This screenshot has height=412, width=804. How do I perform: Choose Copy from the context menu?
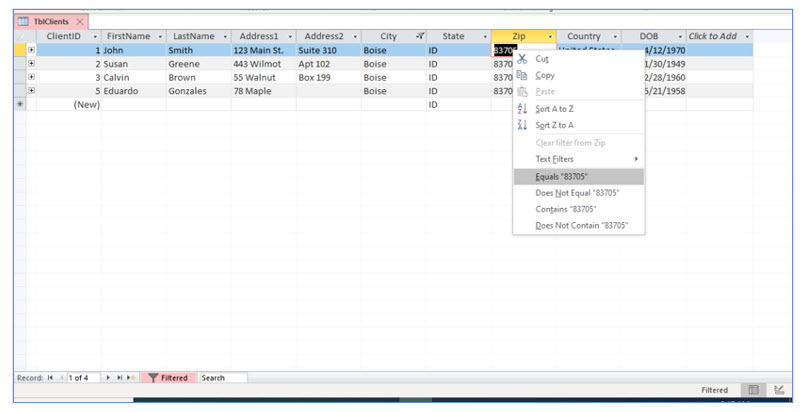click(x=578, y=75)
